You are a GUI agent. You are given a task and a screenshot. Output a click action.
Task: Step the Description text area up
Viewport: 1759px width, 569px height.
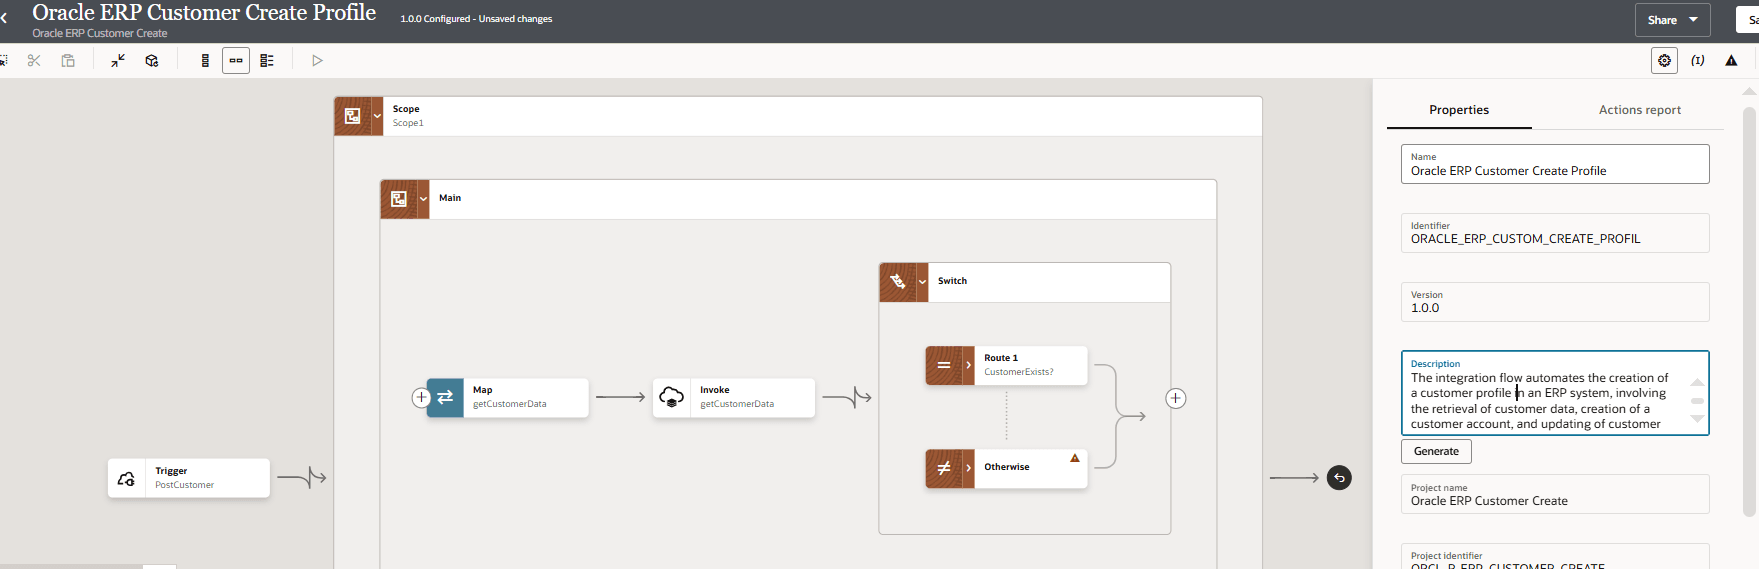click(x=1697, y=382)
